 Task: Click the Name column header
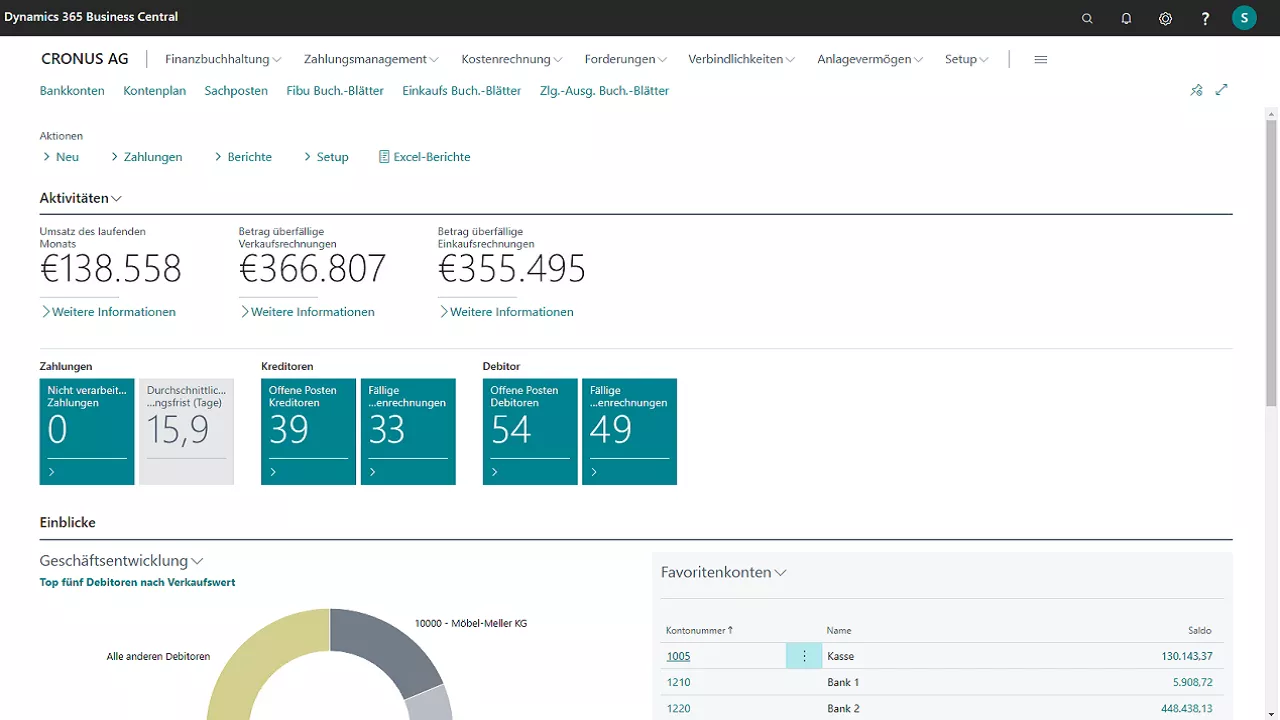[x=839, y=630]
